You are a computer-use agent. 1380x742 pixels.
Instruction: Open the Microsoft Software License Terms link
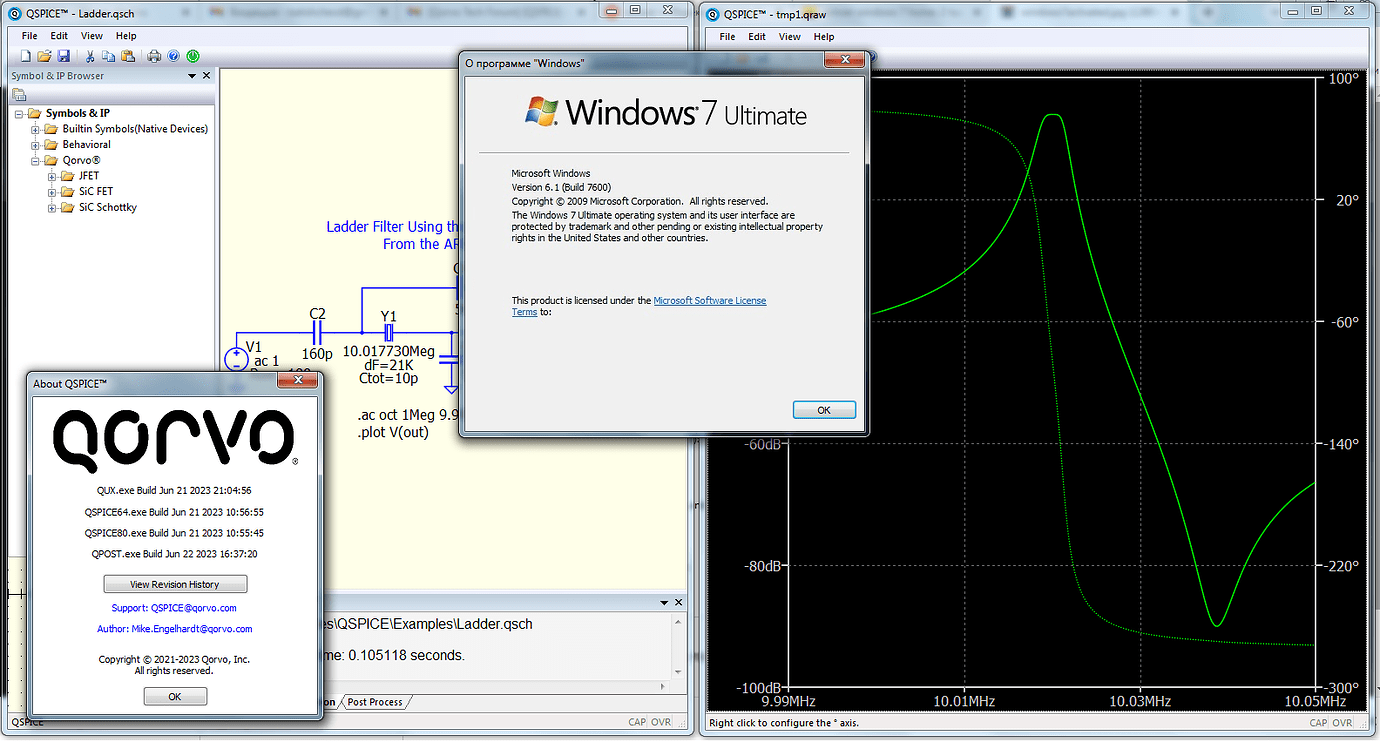point(709,301)
